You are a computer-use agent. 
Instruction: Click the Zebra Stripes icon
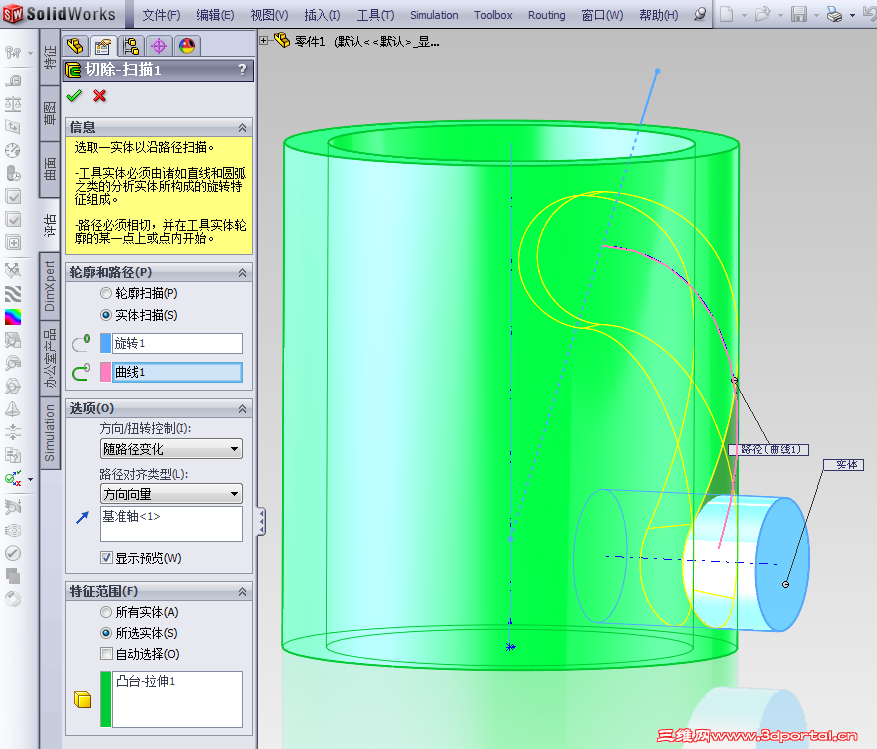pyautogui.click(x=13, y=294)
